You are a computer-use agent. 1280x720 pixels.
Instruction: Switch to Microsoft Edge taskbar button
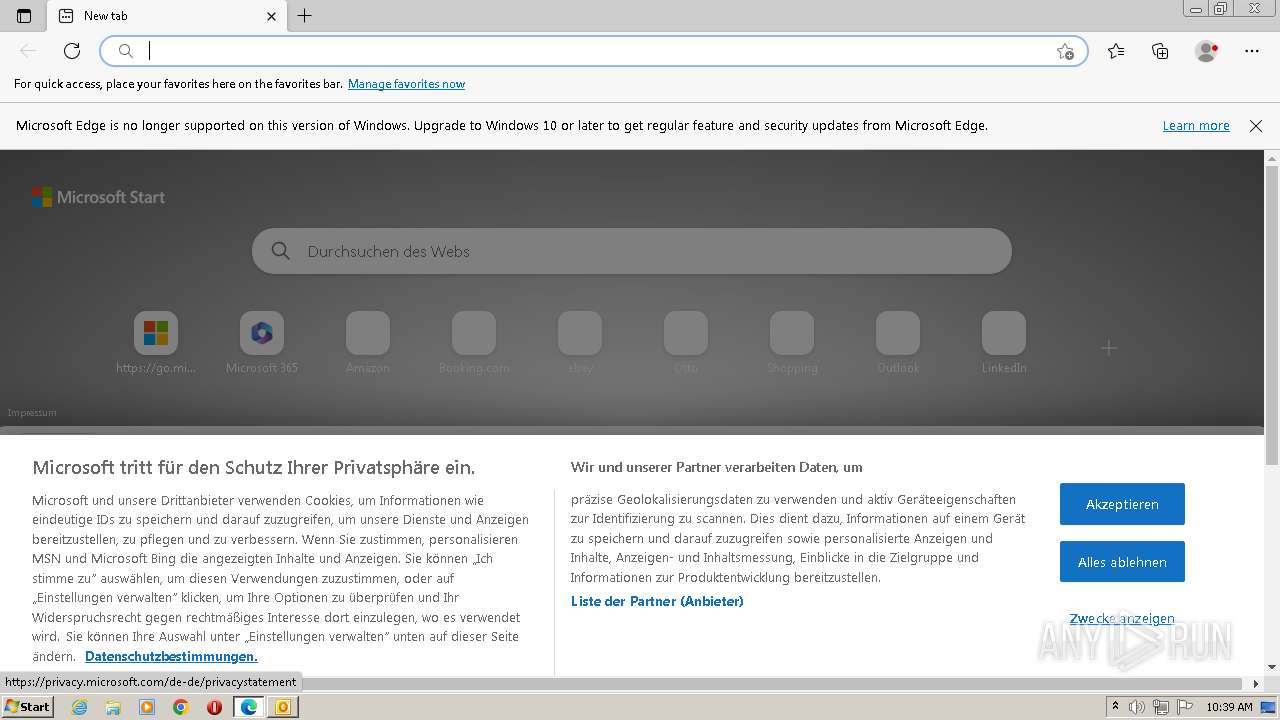point(249,707)
